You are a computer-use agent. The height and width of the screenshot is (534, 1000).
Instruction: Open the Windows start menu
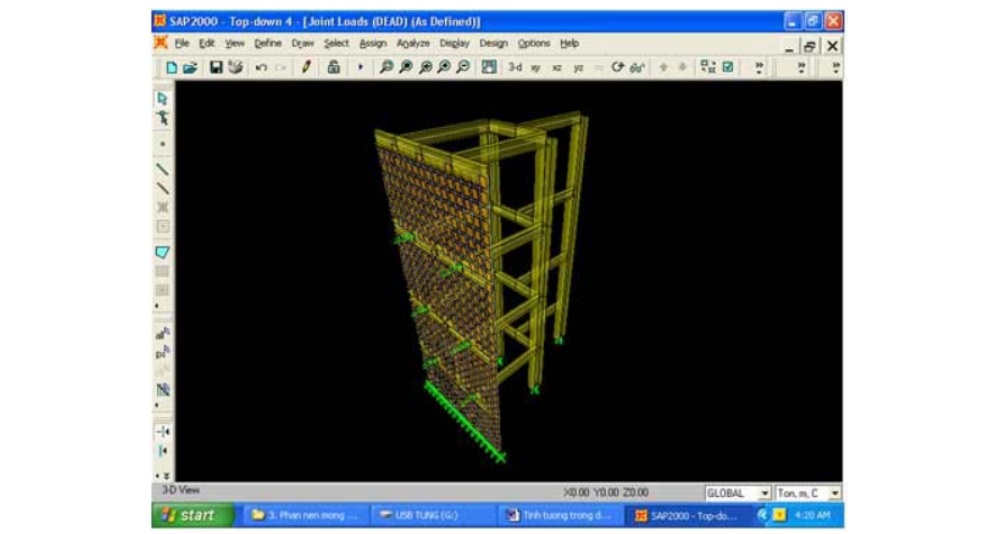click(193, 515)
